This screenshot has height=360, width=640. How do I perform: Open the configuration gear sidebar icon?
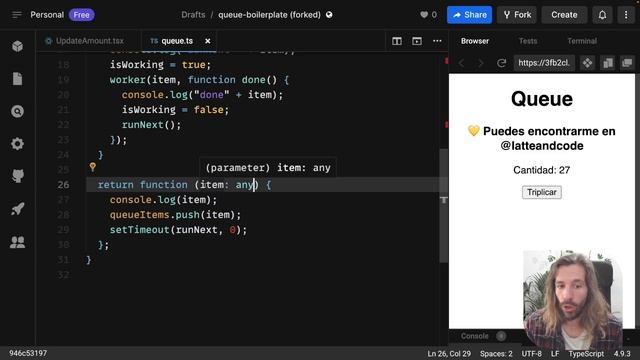coord(18,144)
